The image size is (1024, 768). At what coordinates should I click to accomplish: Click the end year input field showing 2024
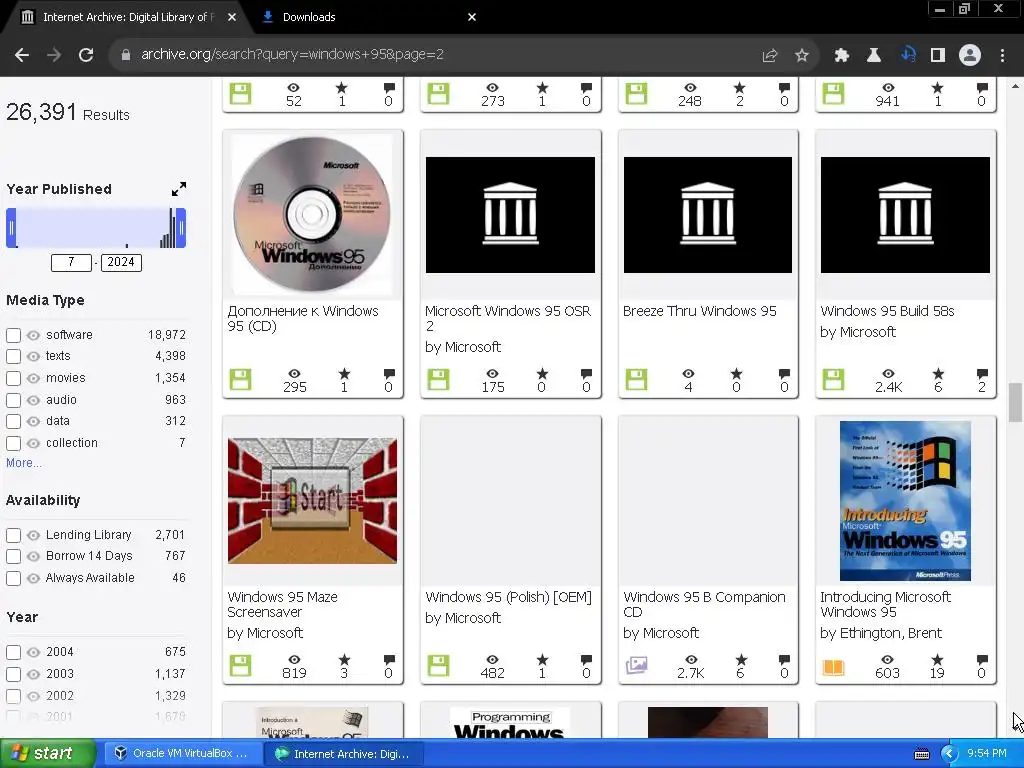click(x=121, y=263)
